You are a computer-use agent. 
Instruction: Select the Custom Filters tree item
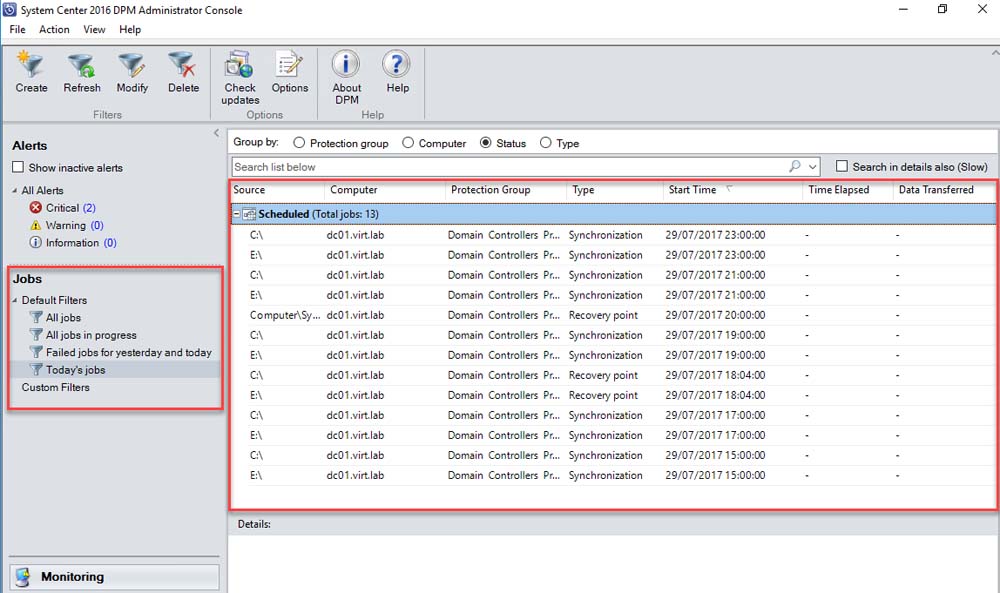click(55, 387)
